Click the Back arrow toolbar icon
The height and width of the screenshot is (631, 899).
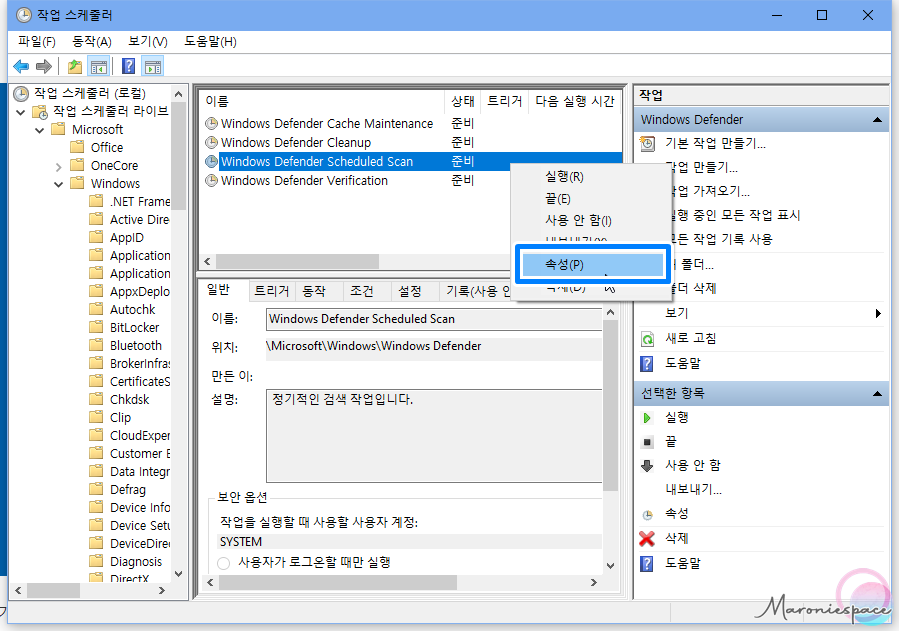pyautogui.click(x=21, y=67)
